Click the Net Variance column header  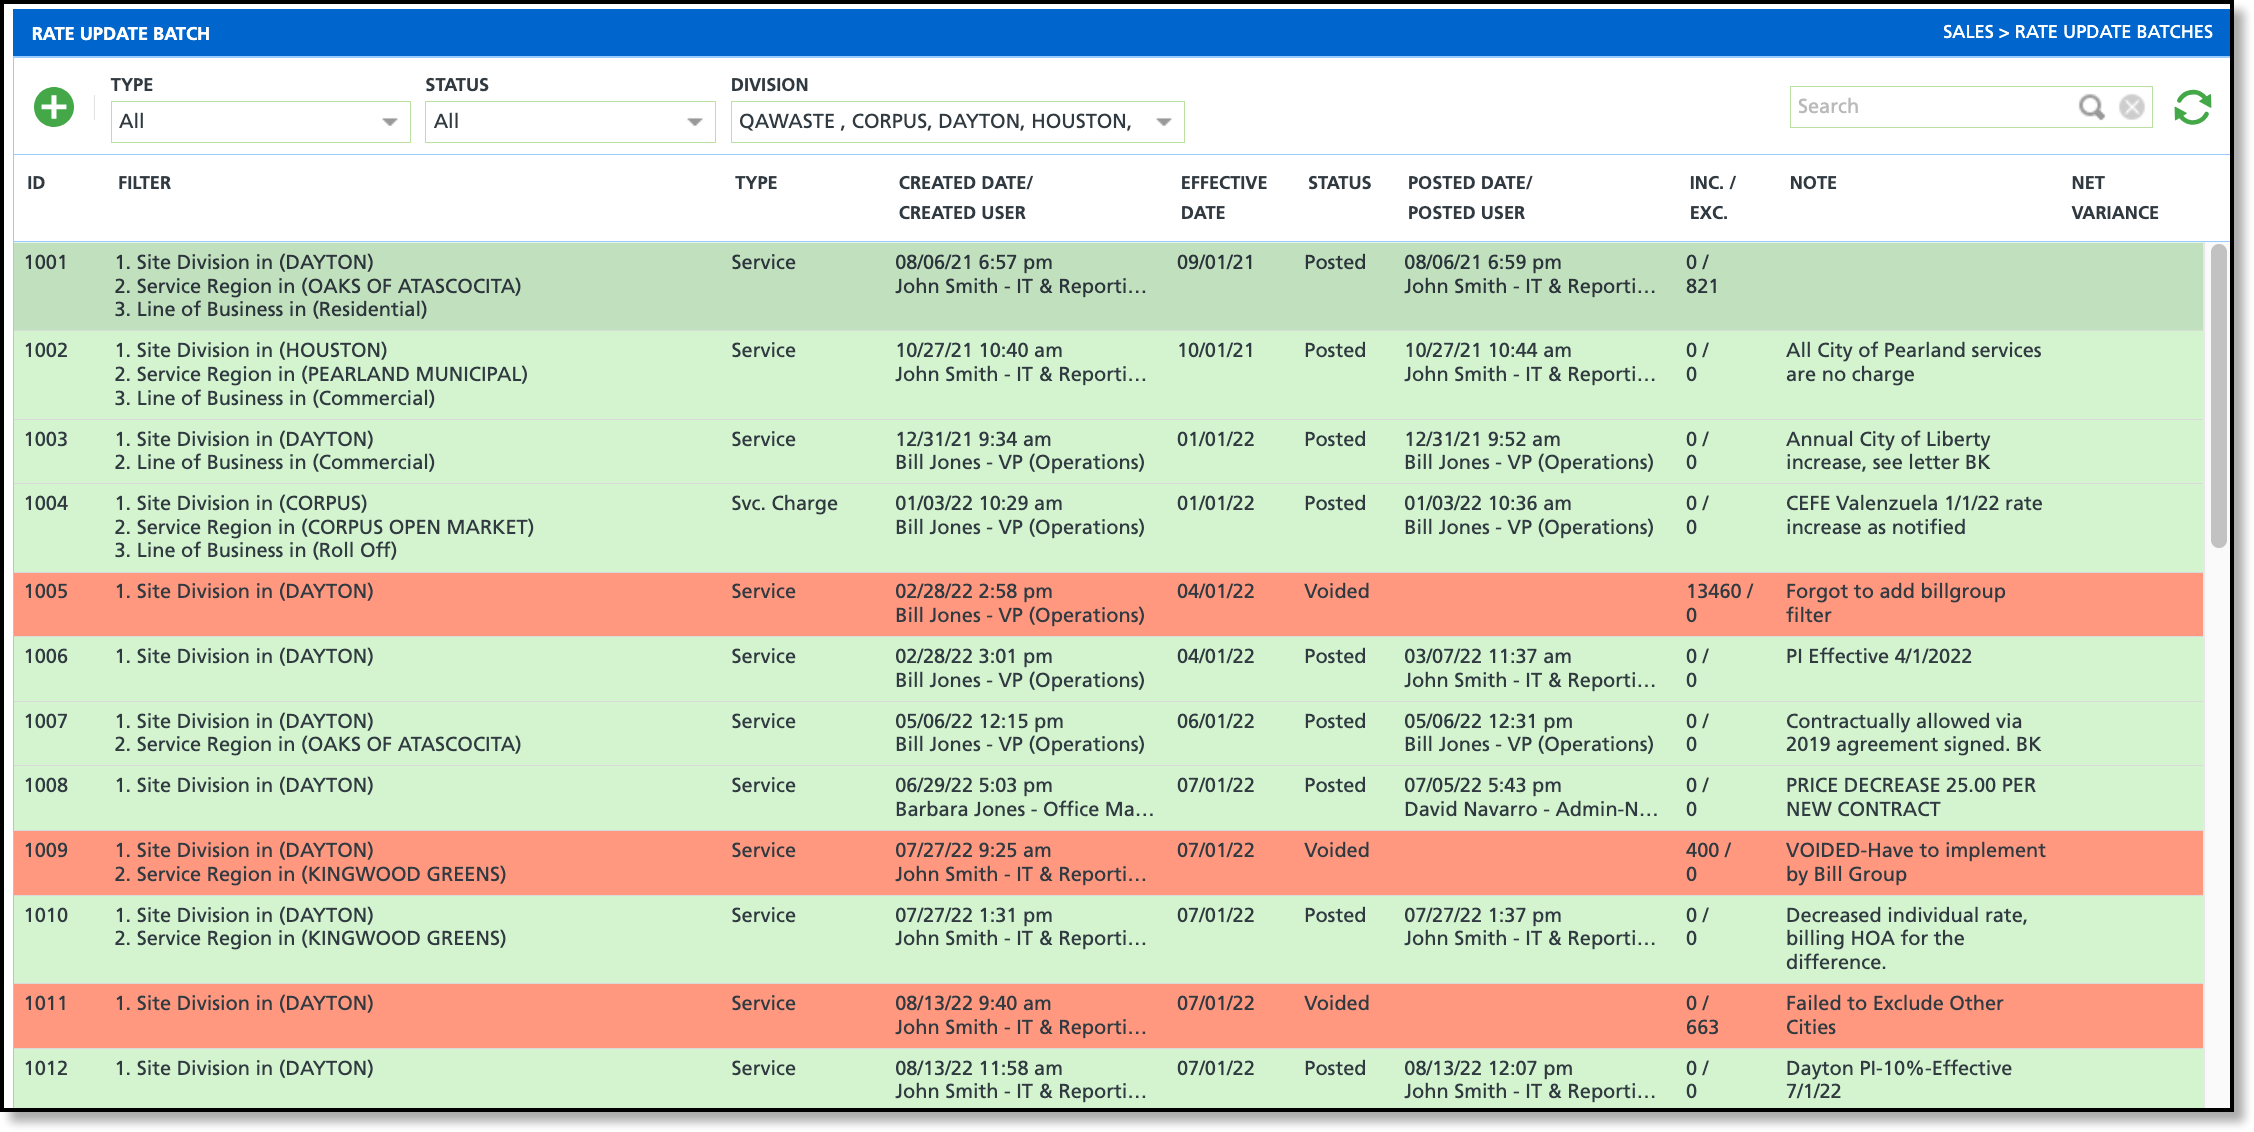(2113, 197)
